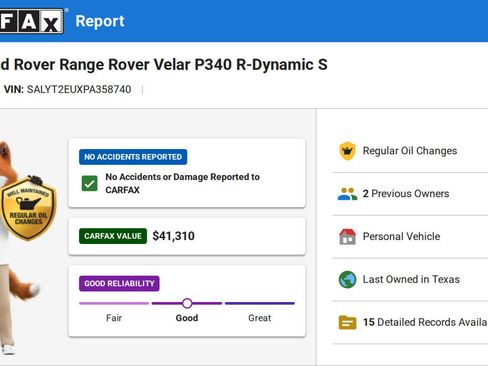Click the CARFAX Value green badge
This screenshot has height=366, width=488.
click(113, 236)
